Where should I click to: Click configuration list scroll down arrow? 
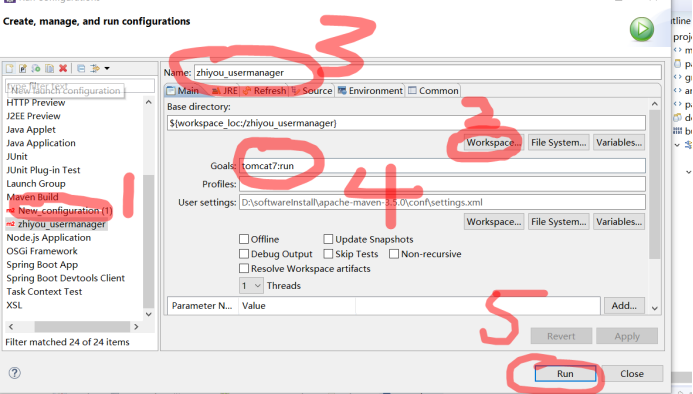148,314
